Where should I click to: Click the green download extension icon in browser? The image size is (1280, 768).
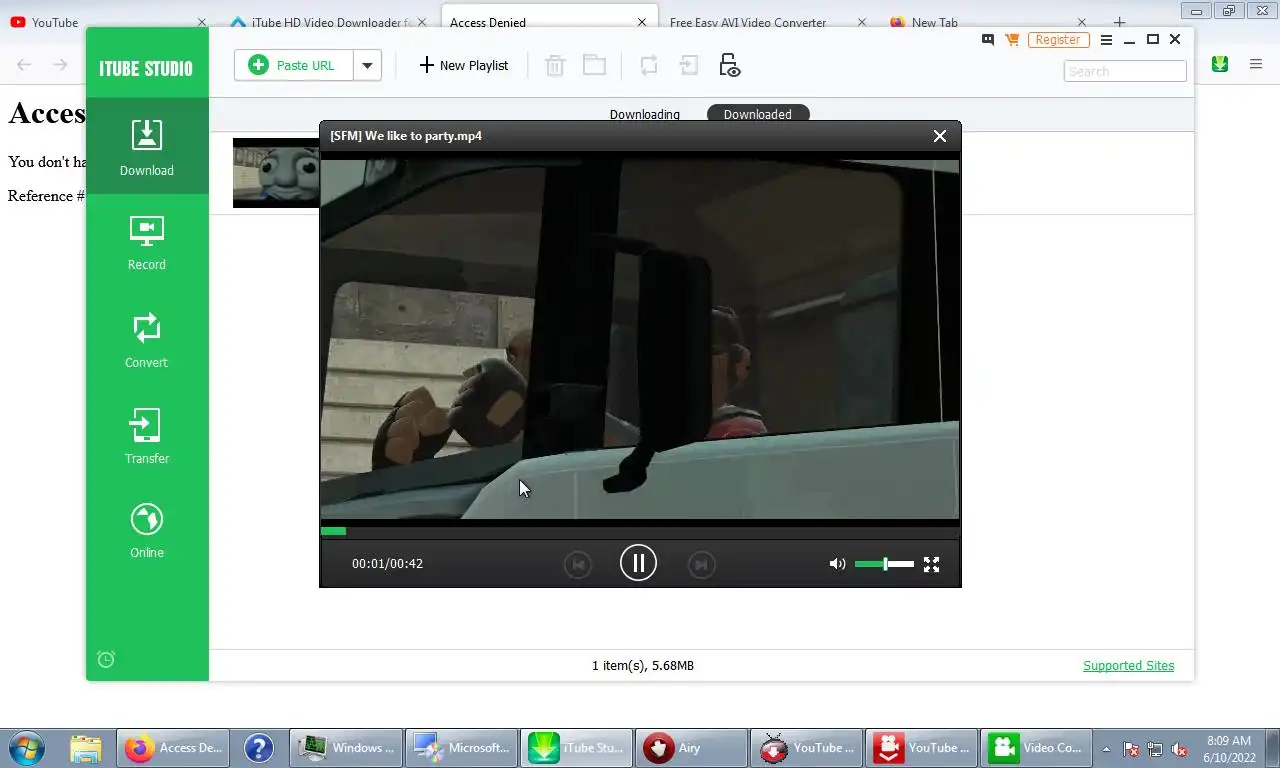point(1220,64)
